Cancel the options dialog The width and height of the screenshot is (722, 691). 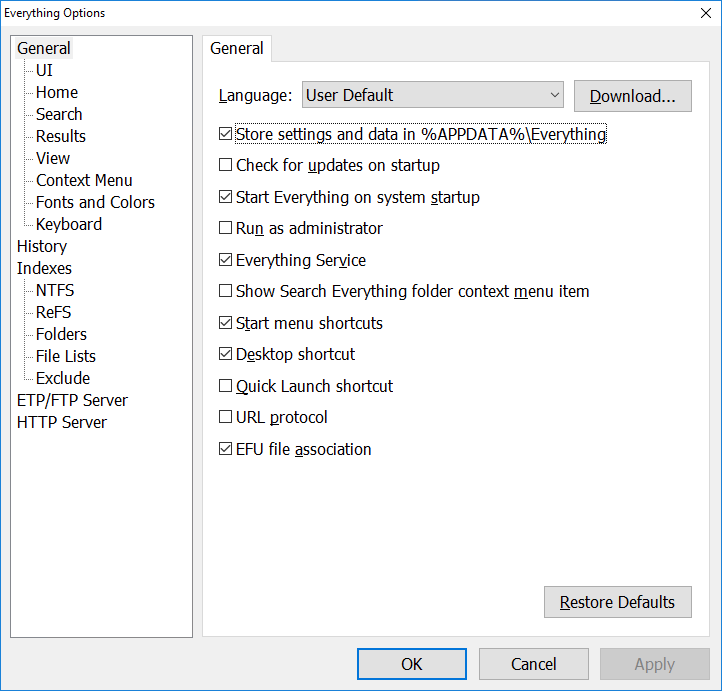(x=534, y=664)
